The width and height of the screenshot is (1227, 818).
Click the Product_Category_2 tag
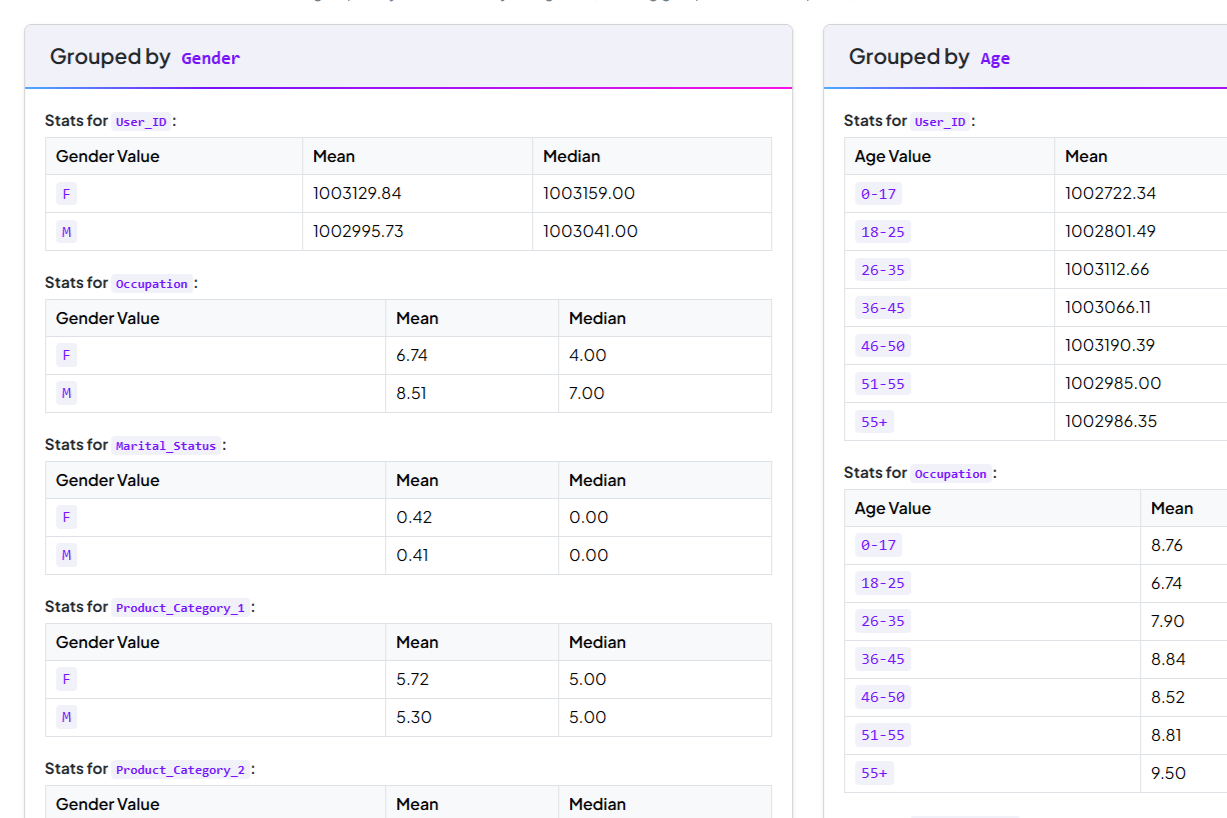tap(180, 769)
